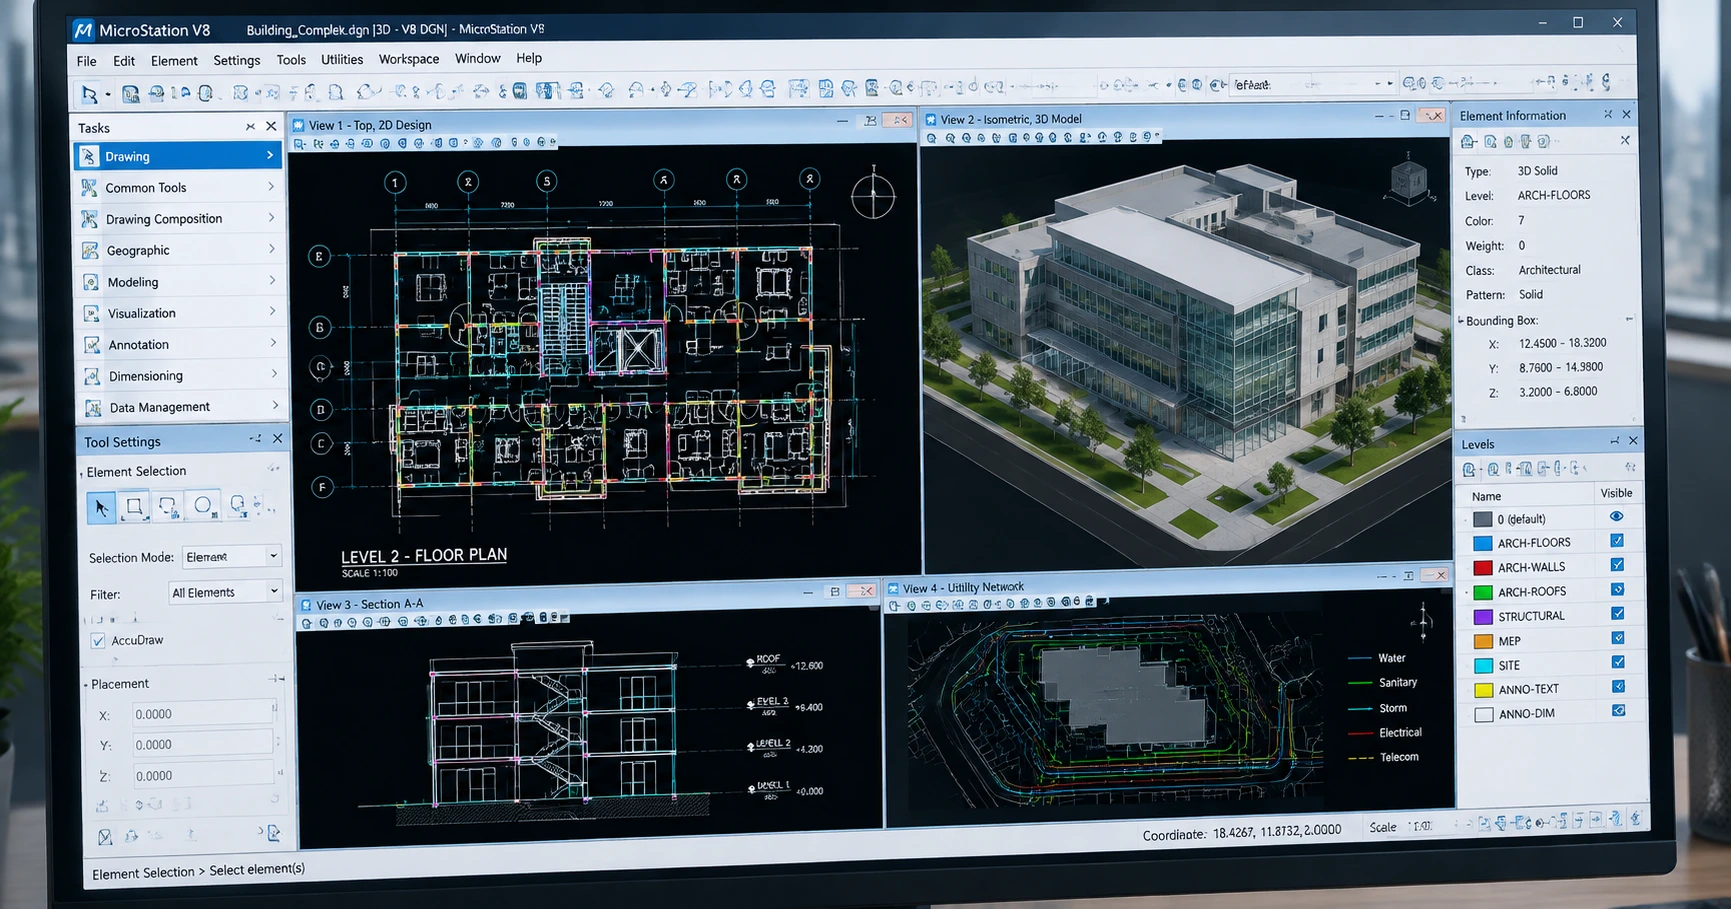Select the Element Selection arrow in main toolbar
The width and height of the screenshot is (1731, 909).
click(x=89, y=94)
